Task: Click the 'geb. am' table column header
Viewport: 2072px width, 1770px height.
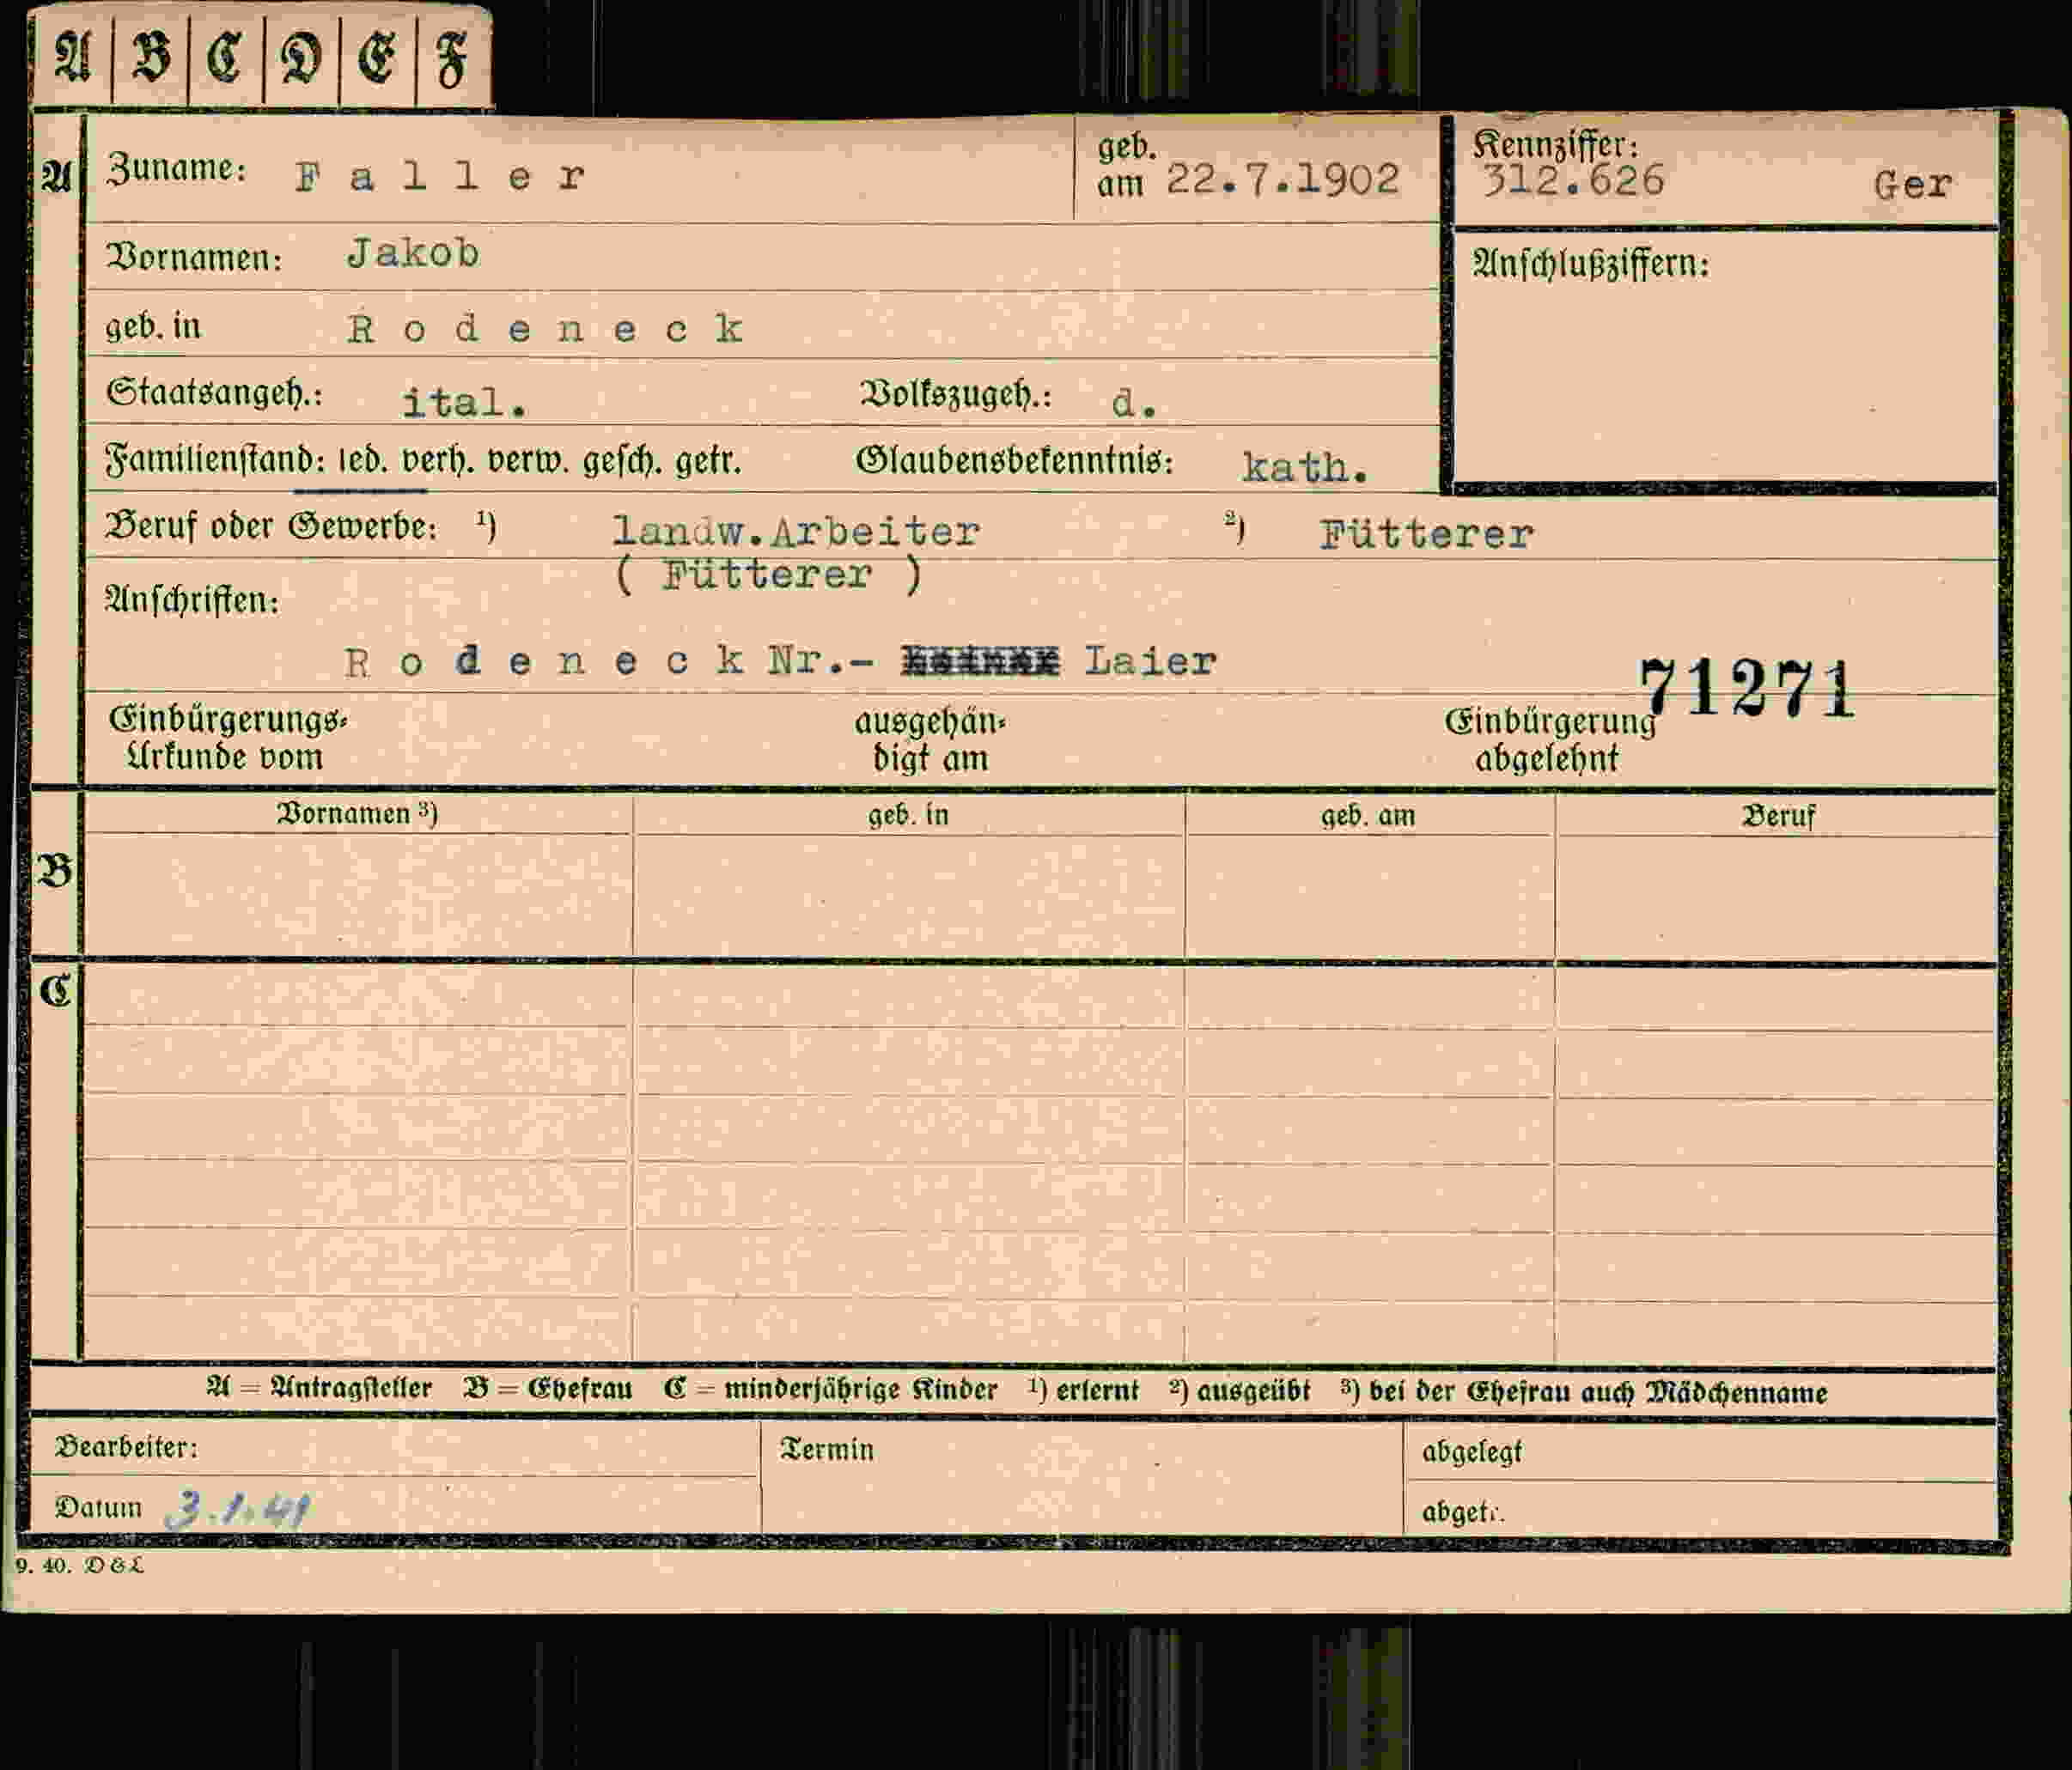Action: tap(1368, 816)
